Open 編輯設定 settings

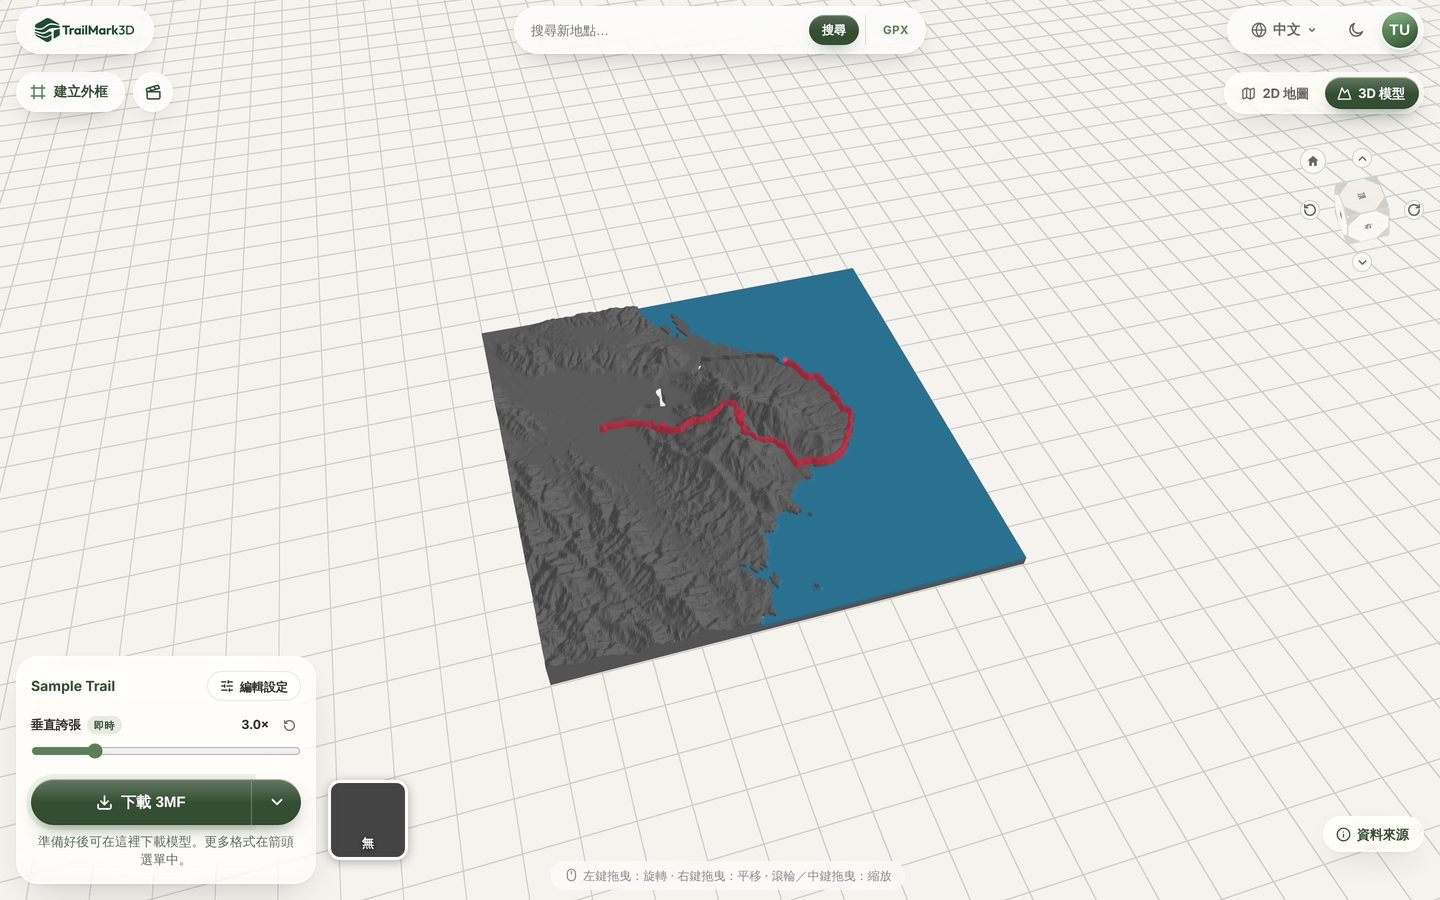(254, 686)
